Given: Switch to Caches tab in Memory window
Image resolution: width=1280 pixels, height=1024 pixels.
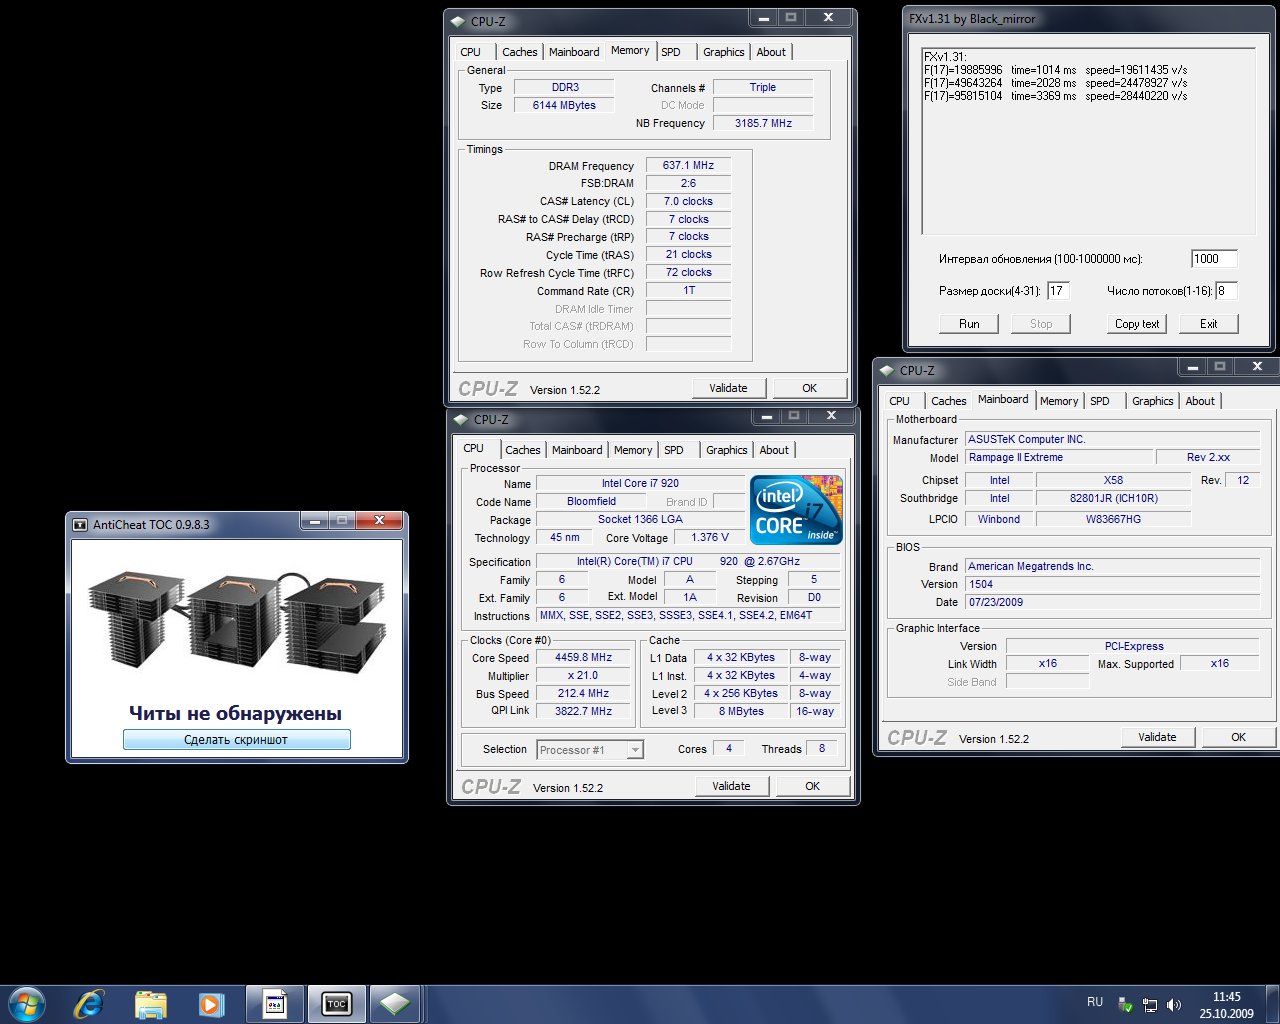Looking at the screenshot, I should 520,52.
